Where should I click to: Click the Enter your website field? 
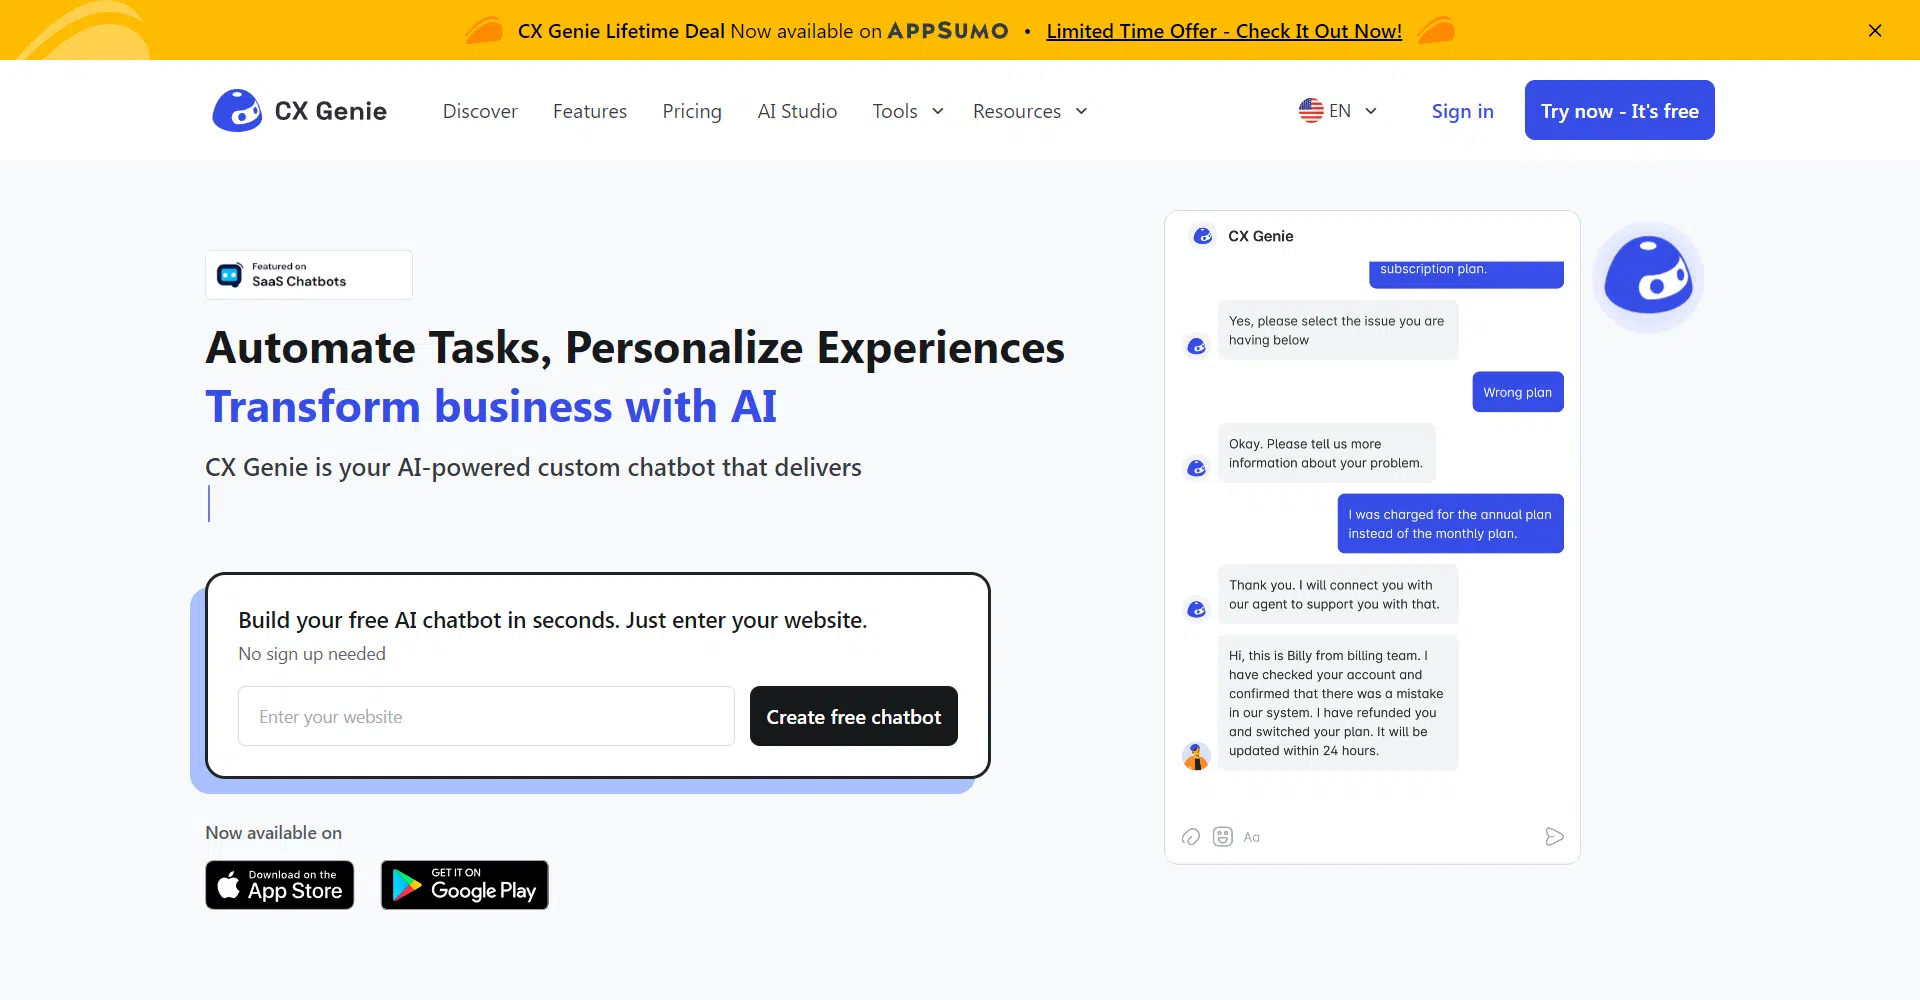click(x=486, y=717)
